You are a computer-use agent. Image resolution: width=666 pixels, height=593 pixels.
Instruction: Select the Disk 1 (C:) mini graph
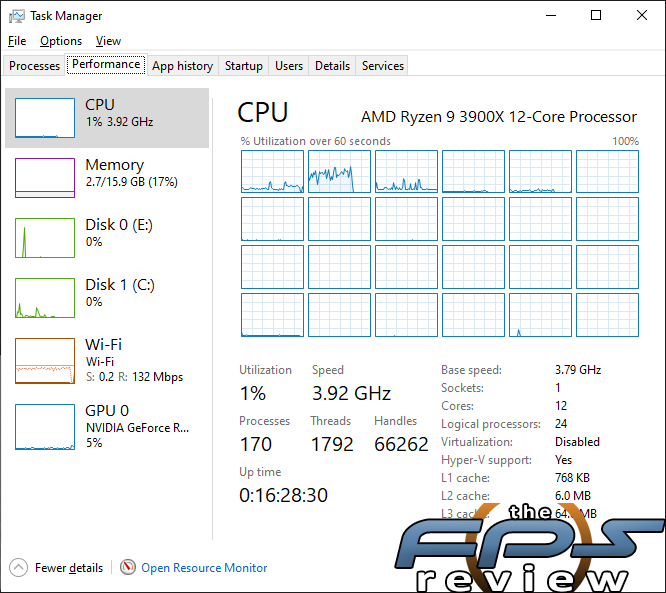click(45, 298)
